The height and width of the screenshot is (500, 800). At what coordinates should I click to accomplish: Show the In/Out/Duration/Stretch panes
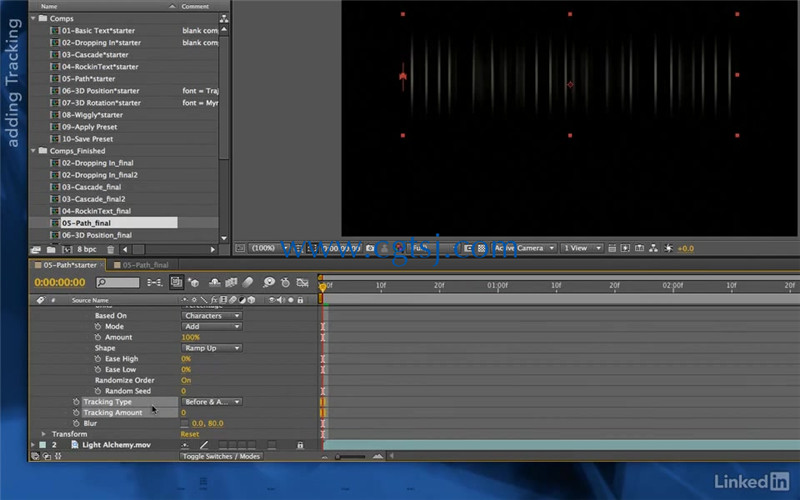pos(58,457)
